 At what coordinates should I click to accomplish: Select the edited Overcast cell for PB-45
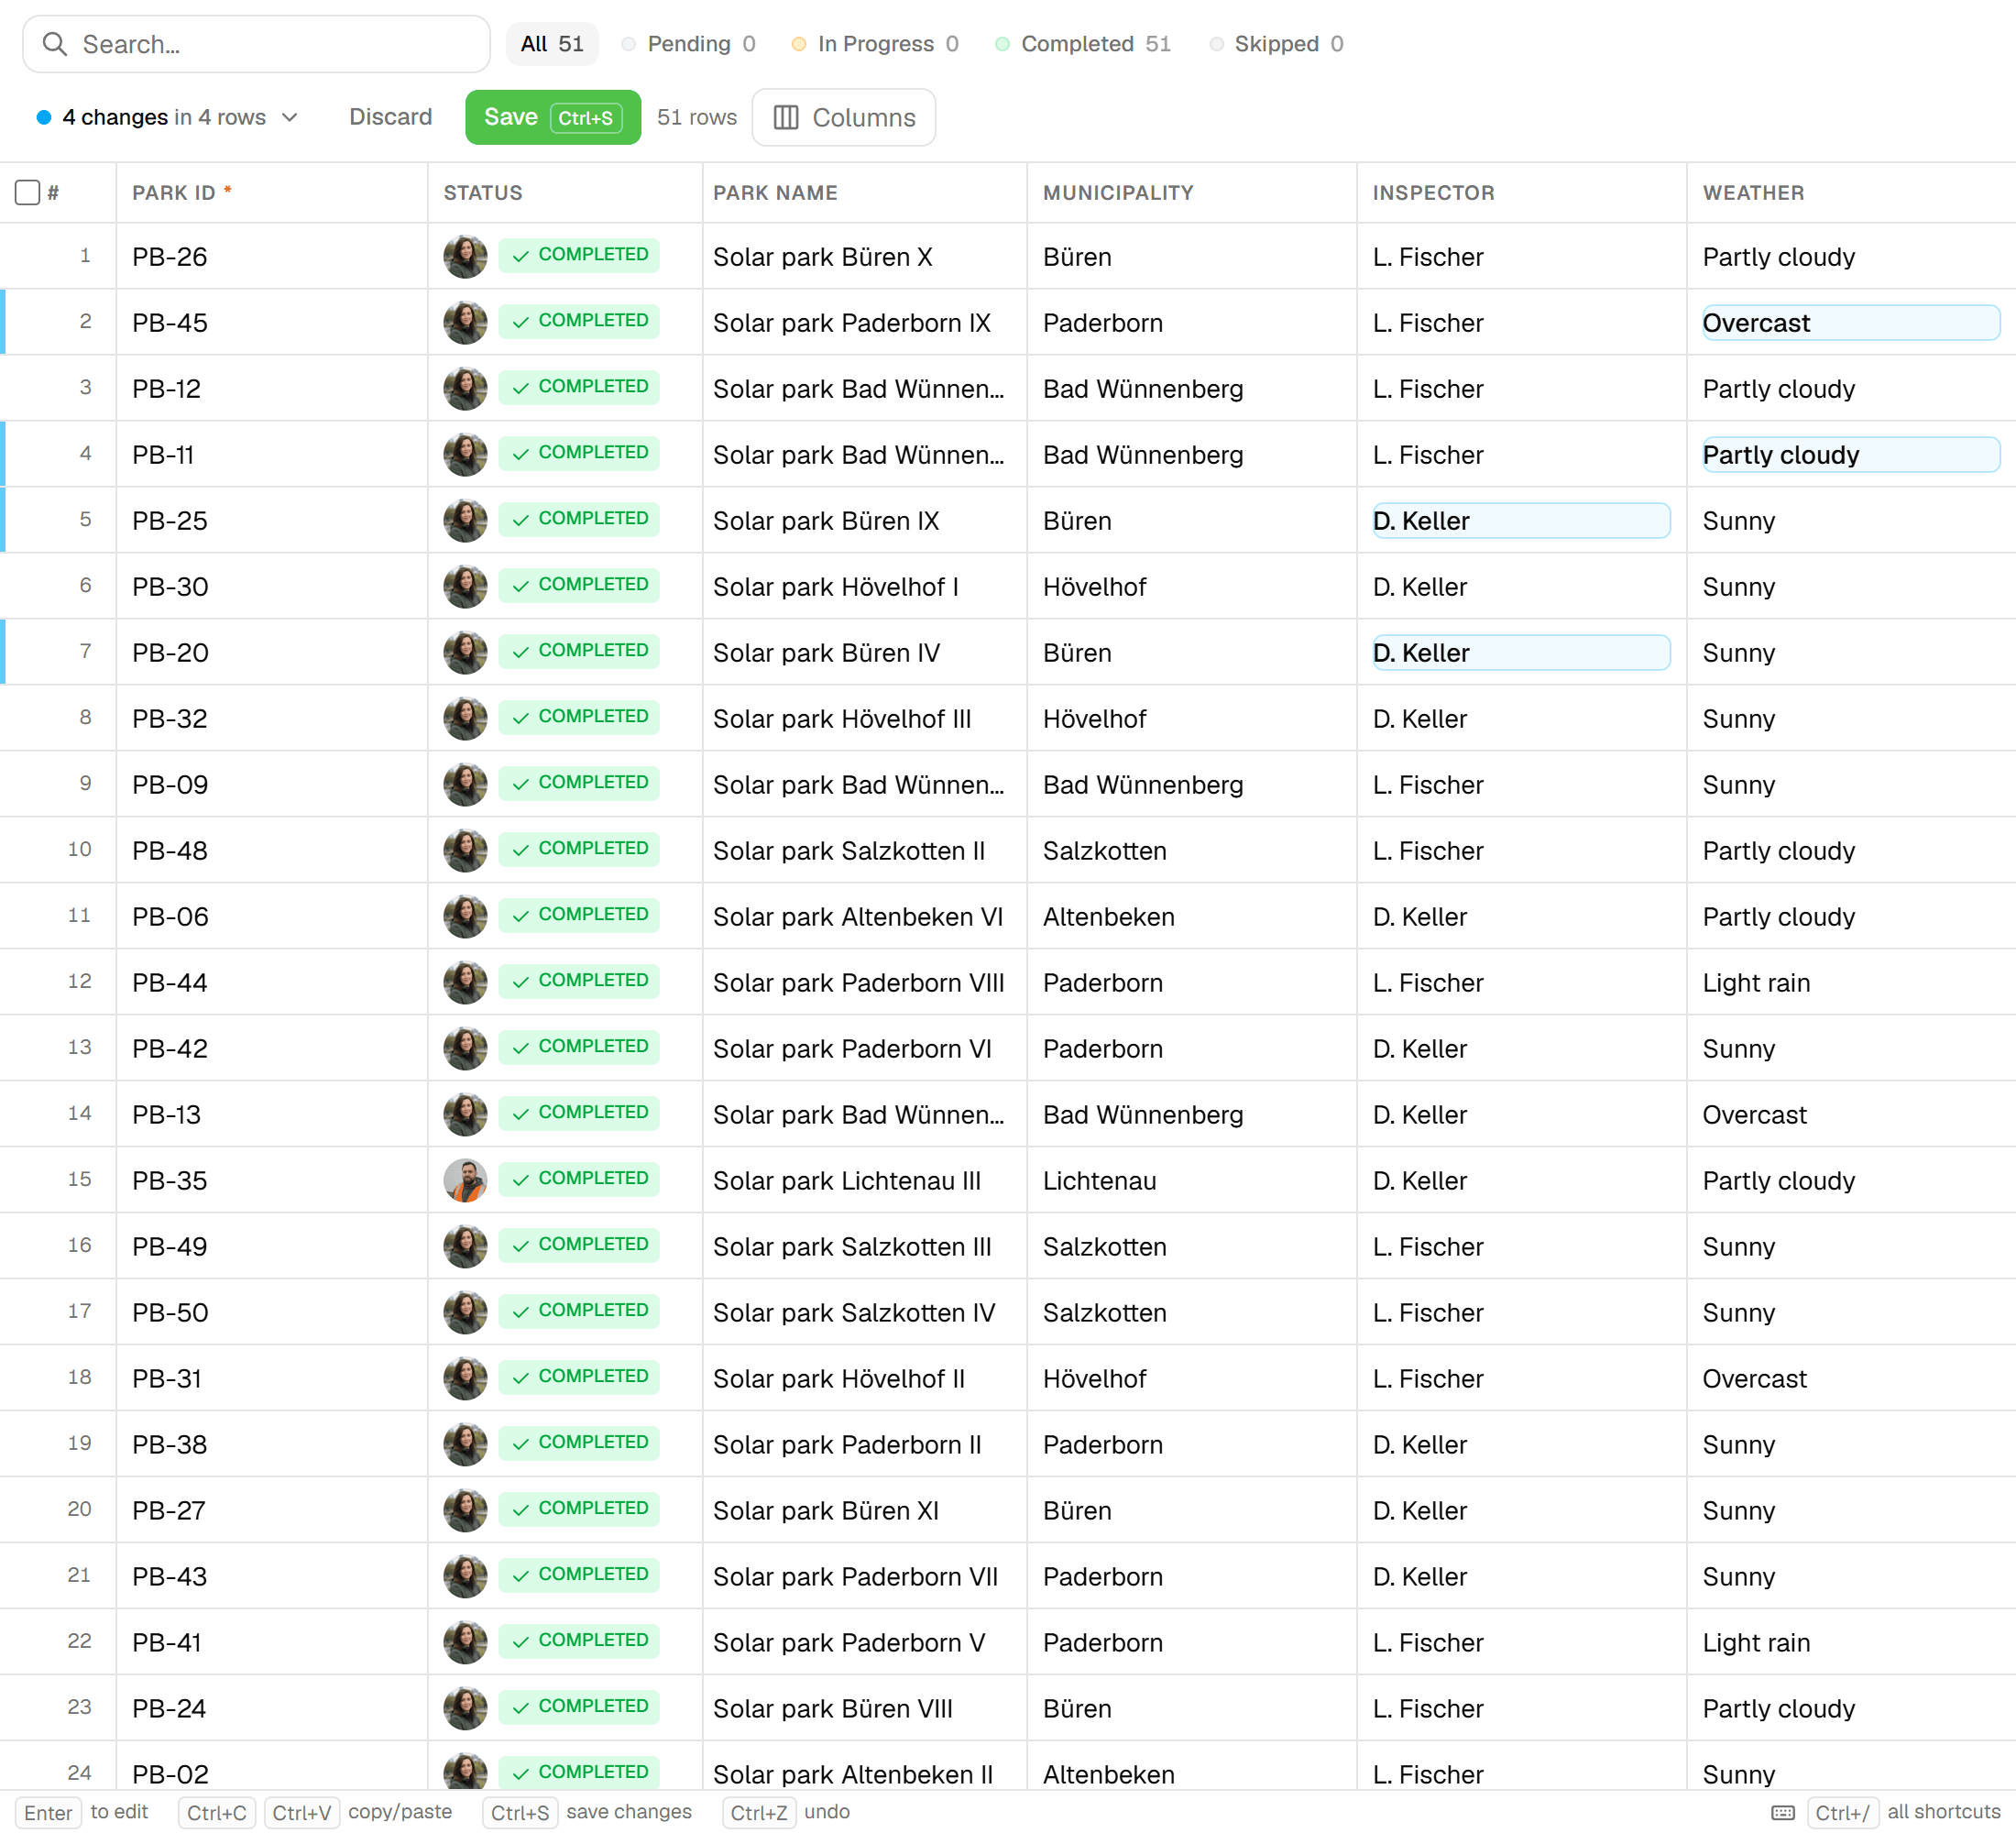1851,322
